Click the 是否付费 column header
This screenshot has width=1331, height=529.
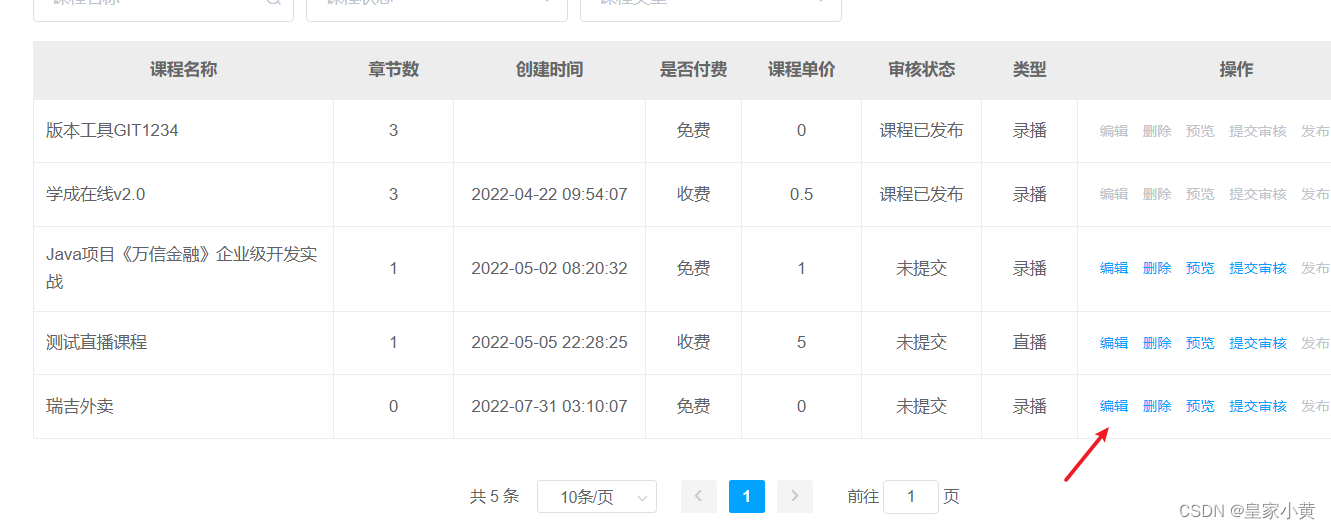[693, 69]
